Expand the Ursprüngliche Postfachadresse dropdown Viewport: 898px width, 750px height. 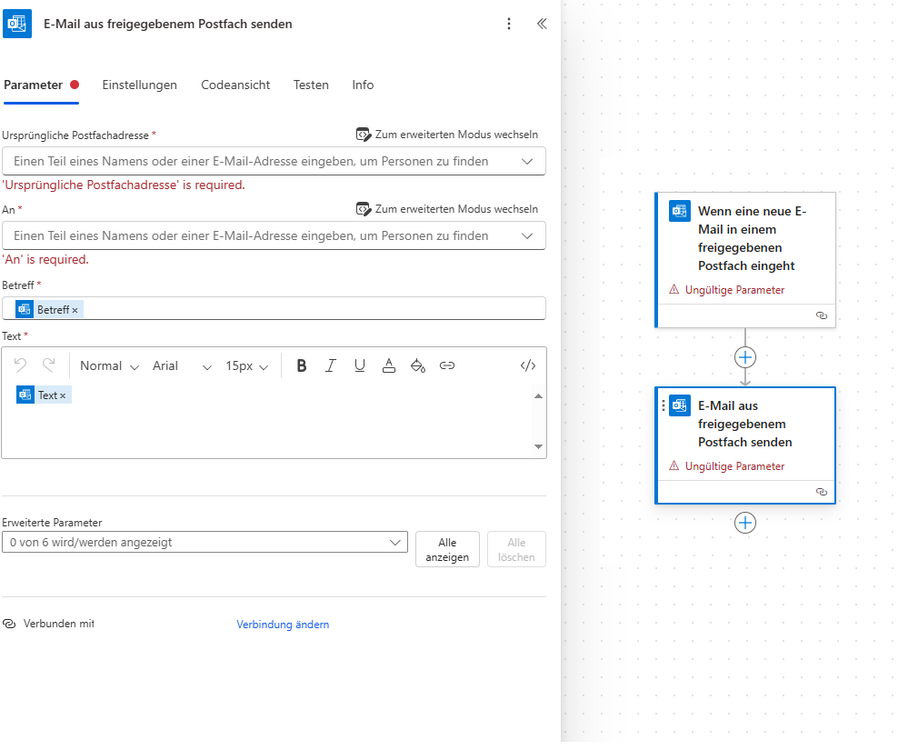coord(527,161)
